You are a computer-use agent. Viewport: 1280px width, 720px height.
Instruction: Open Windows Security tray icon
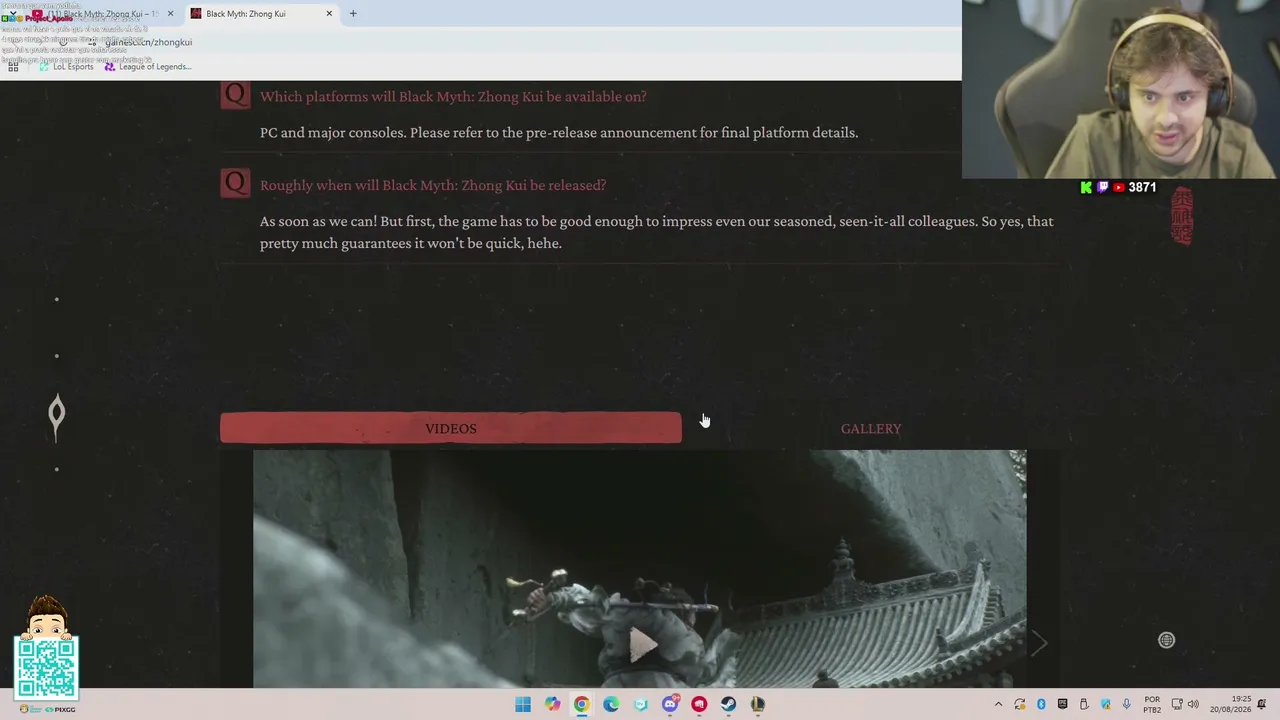tap(1105, 704)
